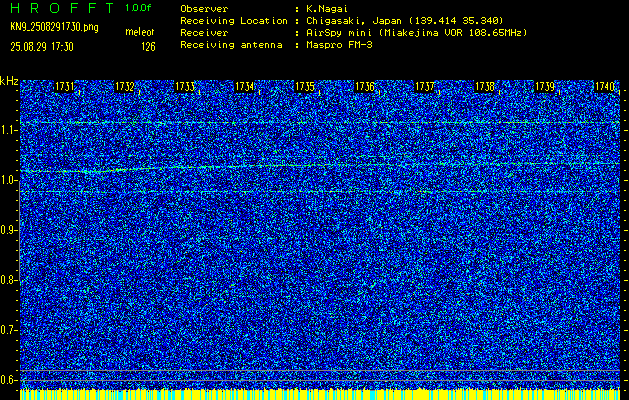Click the 1731 time marker
Screen dimensions: 629x400
pos(65,87)
